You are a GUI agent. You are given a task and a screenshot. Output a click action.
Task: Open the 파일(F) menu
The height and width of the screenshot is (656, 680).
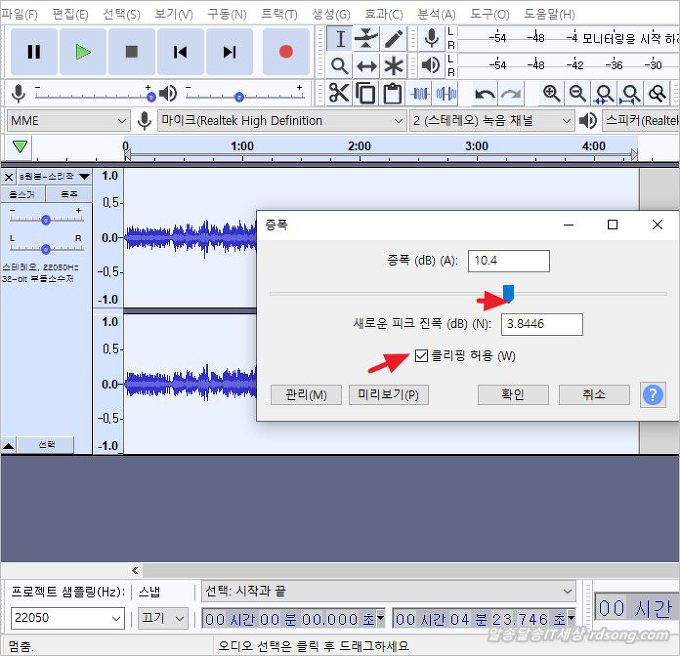coord(20,14)
